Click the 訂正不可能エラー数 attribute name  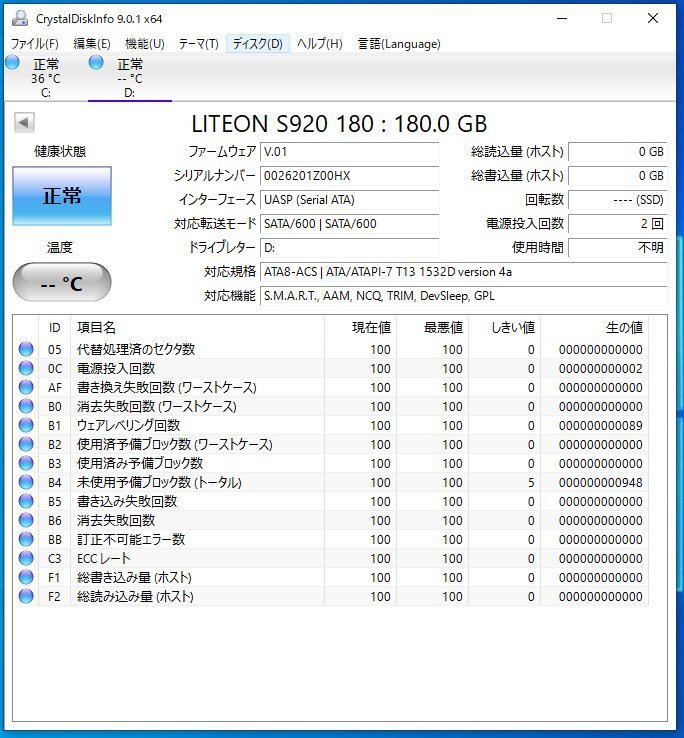pos(131,539)
